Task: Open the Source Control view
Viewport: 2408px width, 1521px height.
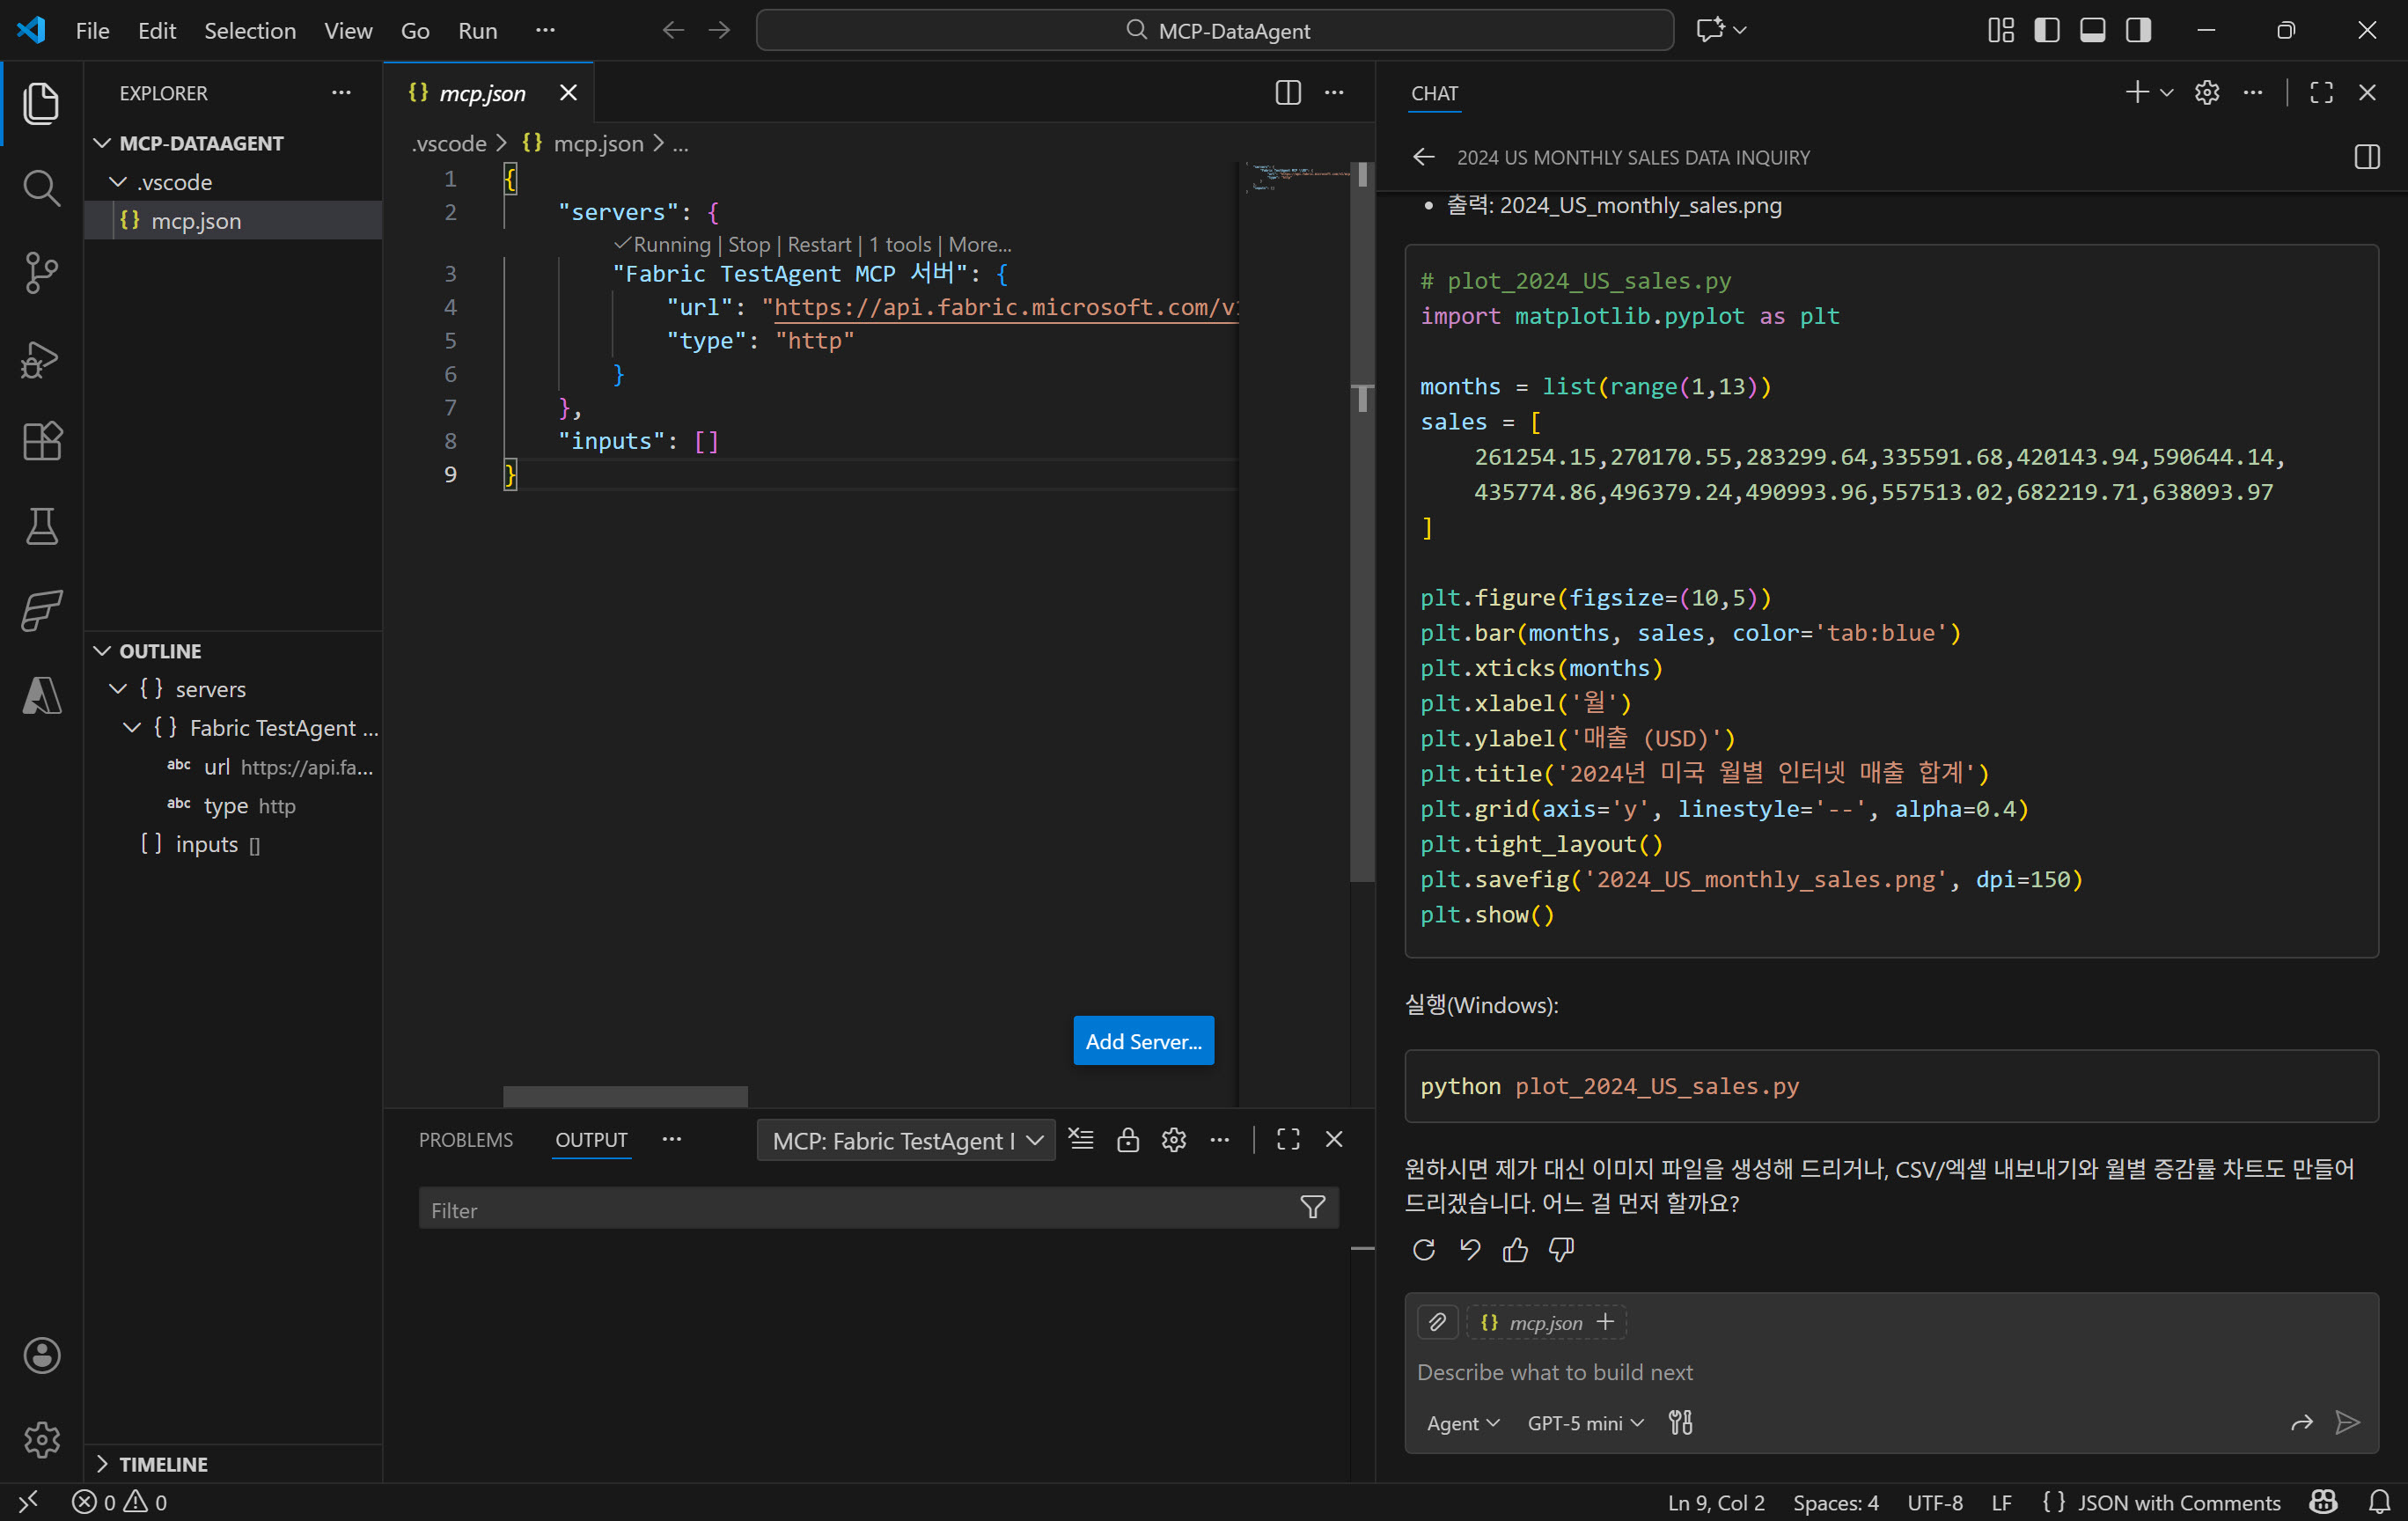Action: point(41,272)
